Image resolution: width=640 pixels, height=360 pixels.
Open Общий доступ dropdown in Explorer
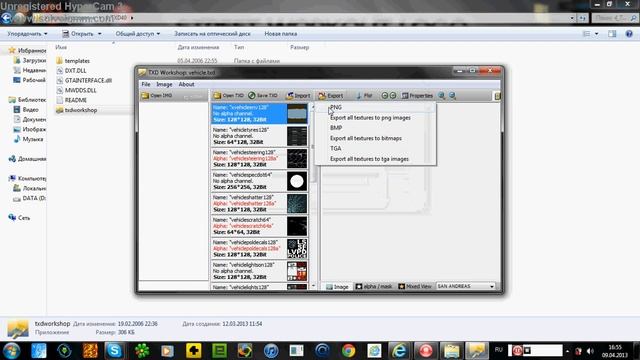coord(138,34)
